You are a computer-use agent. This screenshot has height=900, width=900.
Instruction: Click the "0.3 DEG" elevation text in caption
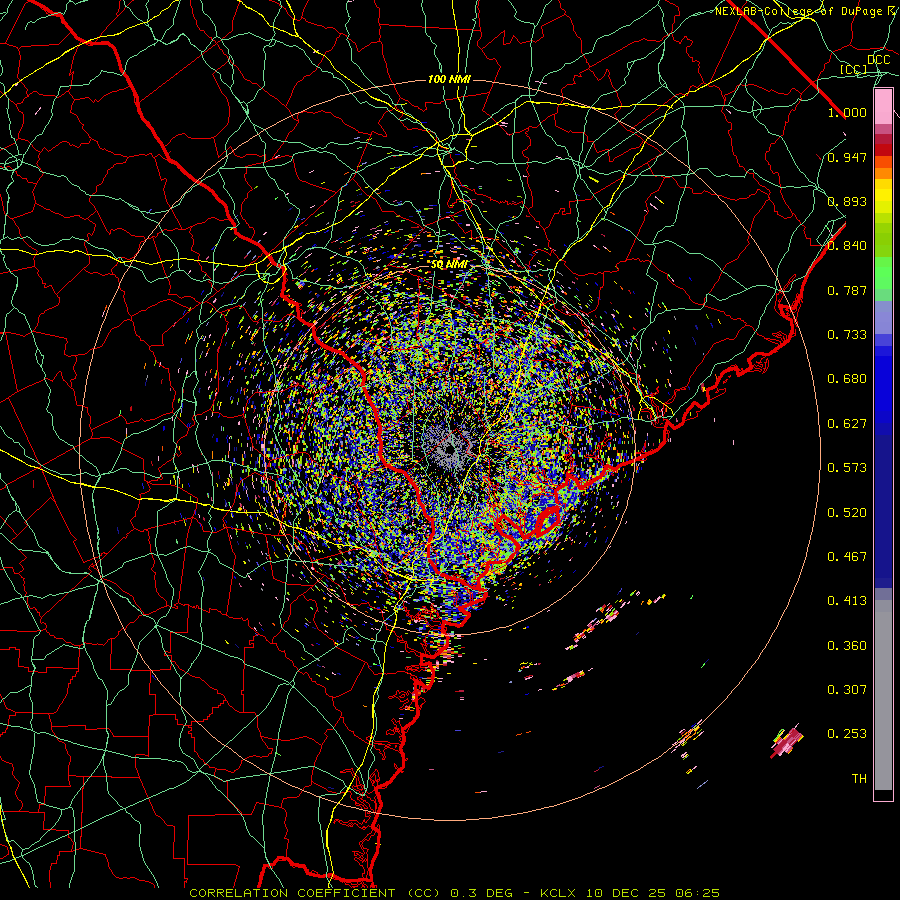pos(480,893)
